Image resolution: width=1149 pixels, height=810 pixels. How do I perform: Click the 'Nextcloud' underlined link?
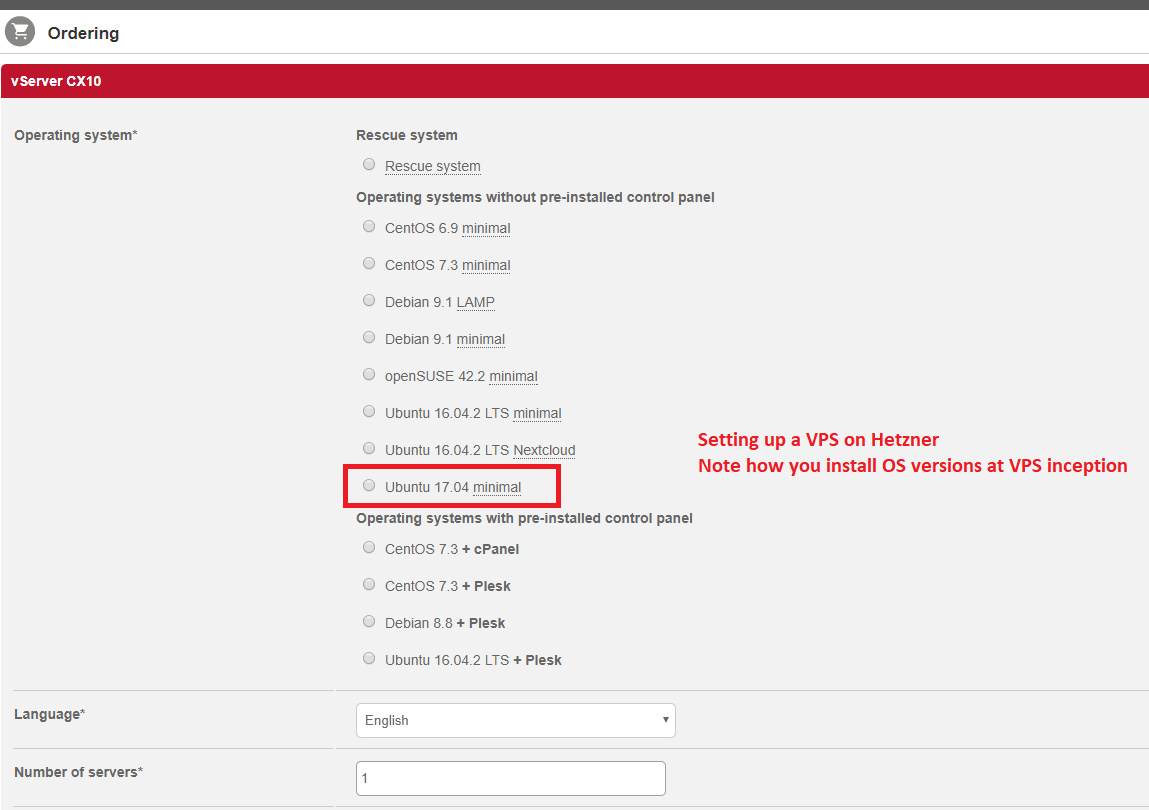tap(544, 450)
